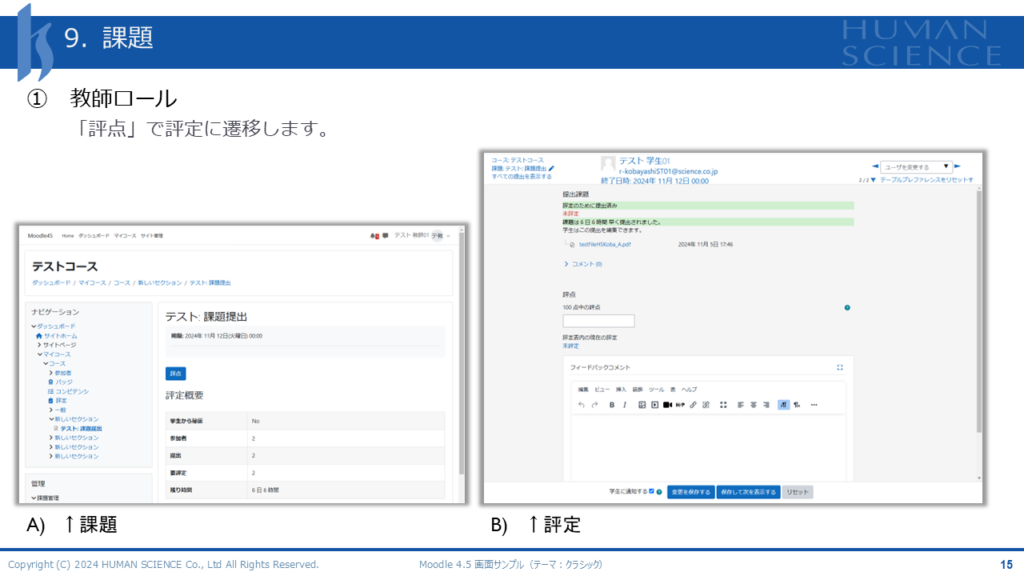1024x576 pixels.
Task: Toggle italic in the feedback editor toolbar
Action: click(x=625, y=405)
